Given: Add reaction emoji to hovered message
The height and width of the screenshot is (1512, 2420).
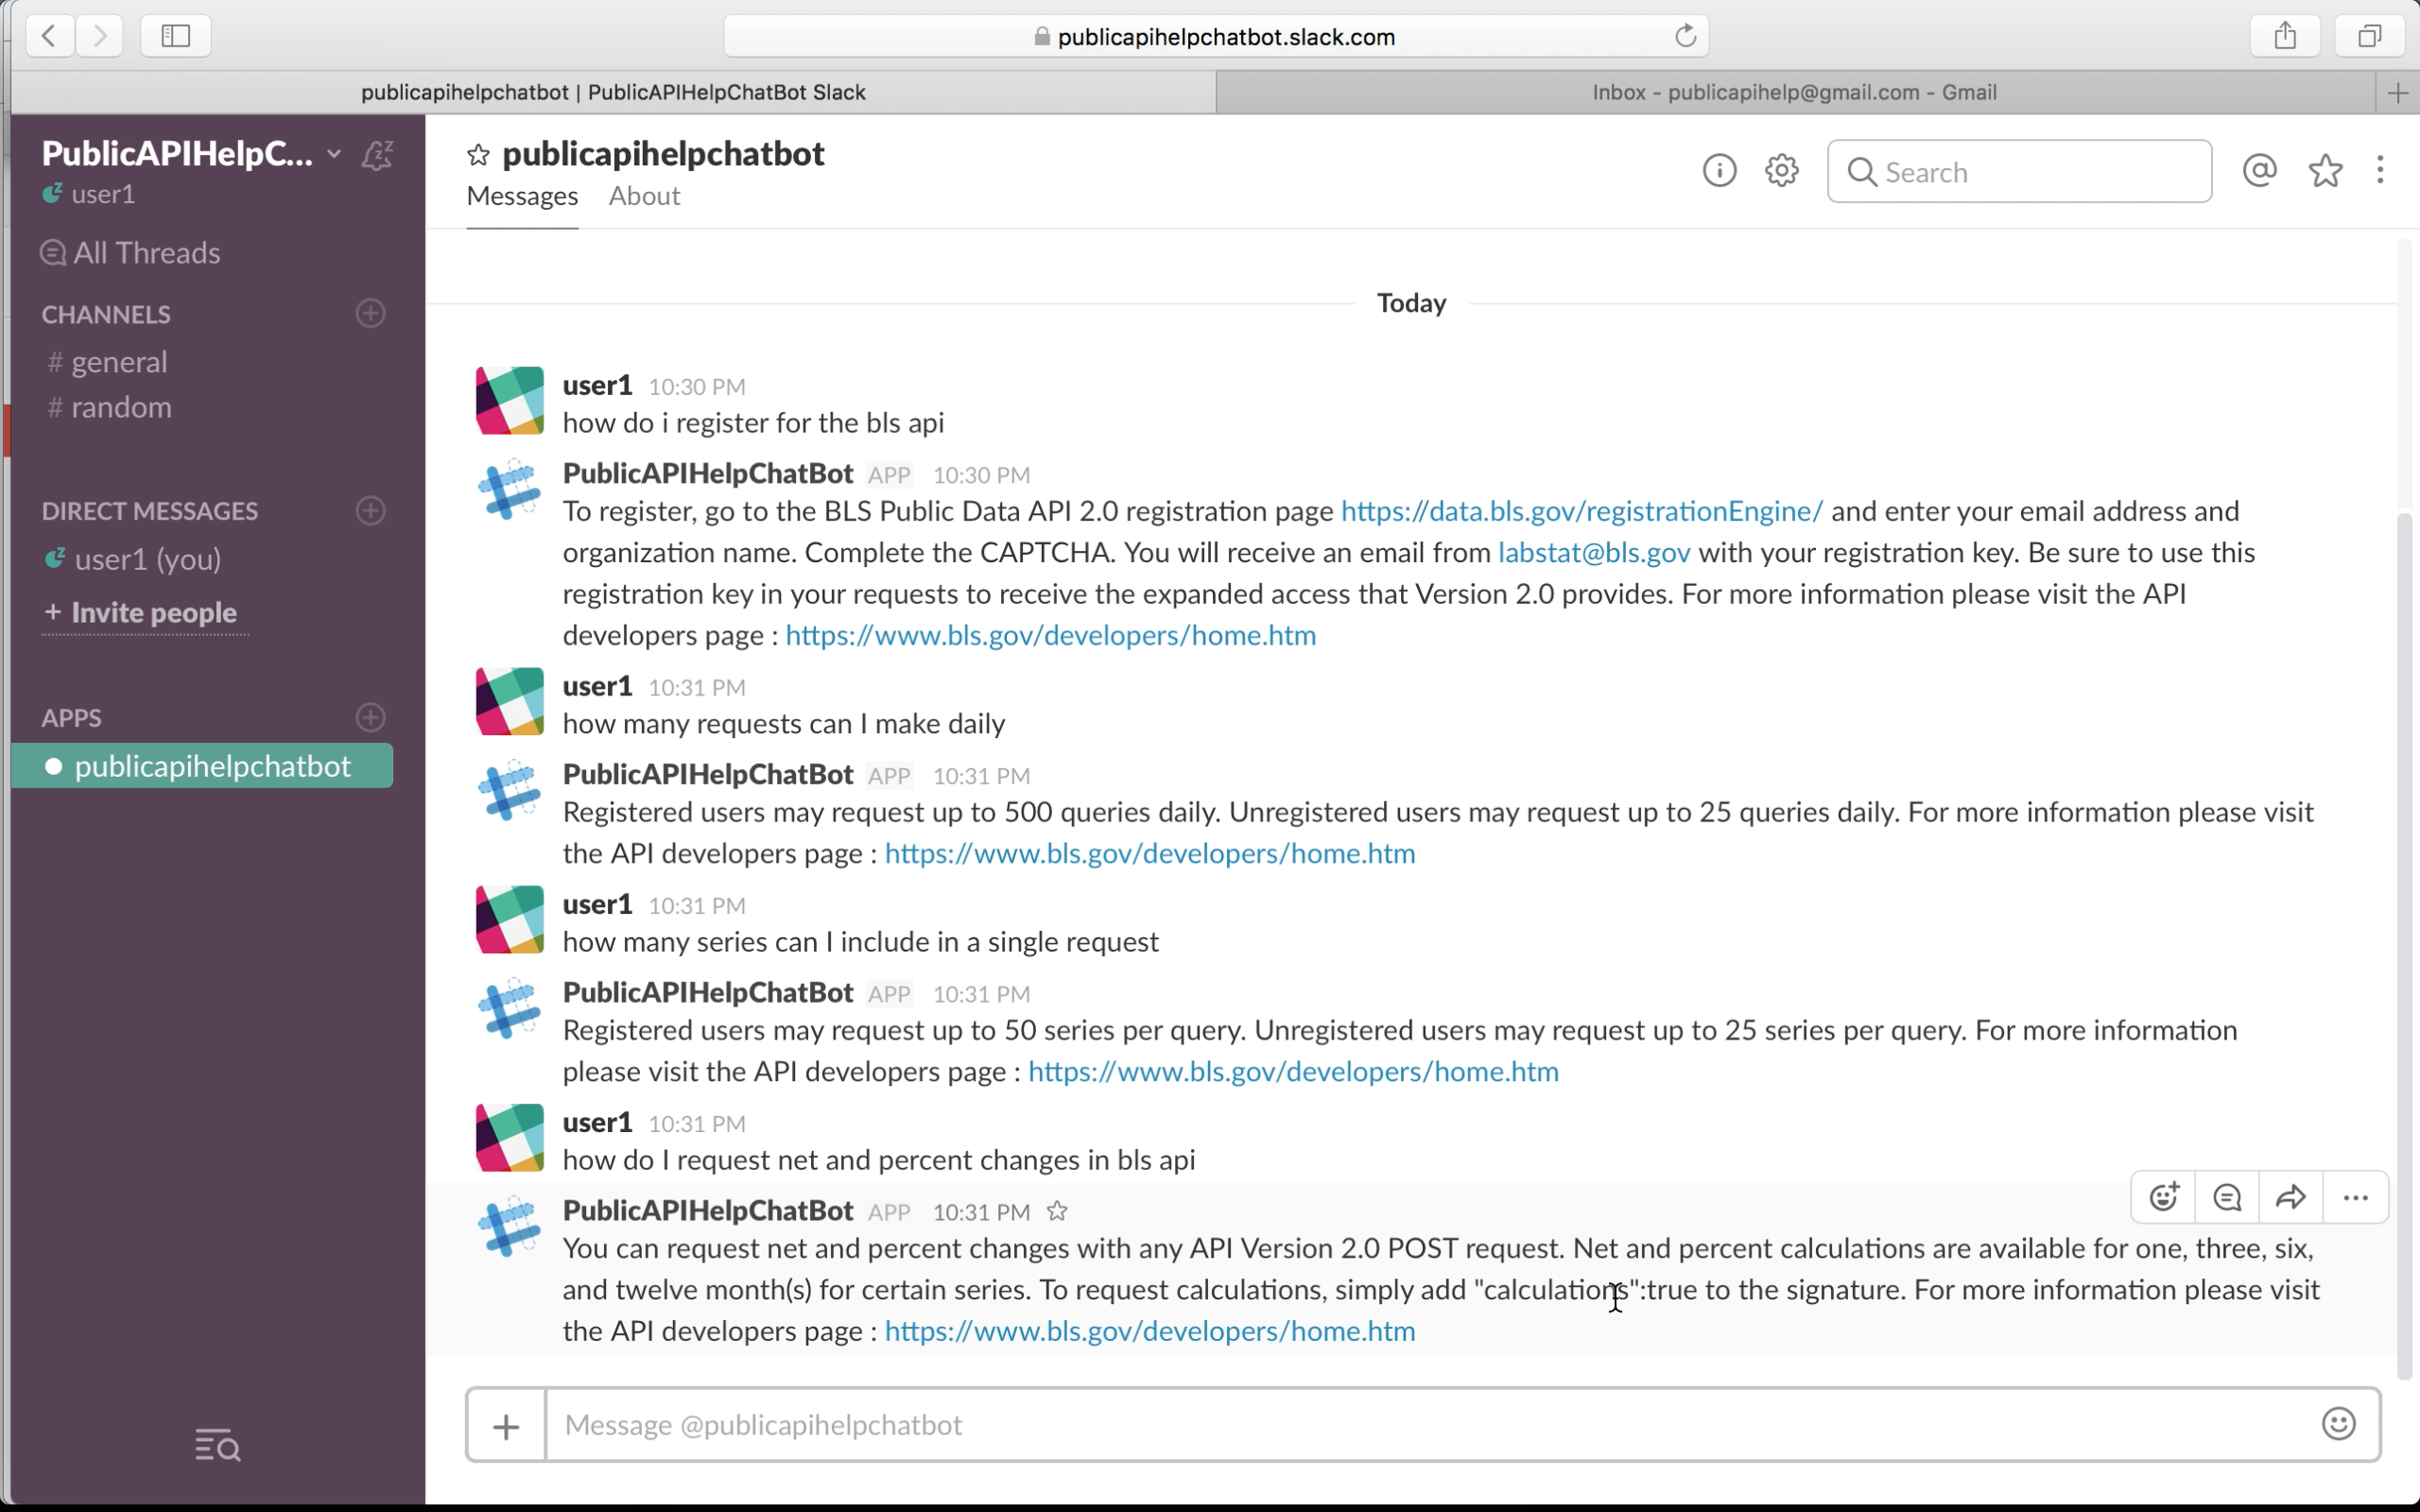Looking at the screenshot, I should point(2163,1197).
